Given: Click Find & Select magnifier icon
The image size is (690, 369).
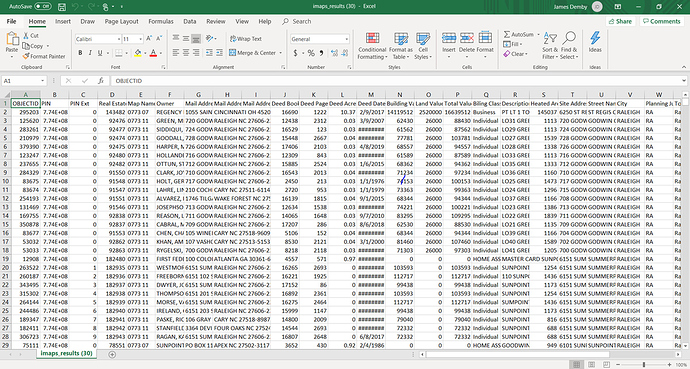Looking at the screenshot, I should click(569, 38).
